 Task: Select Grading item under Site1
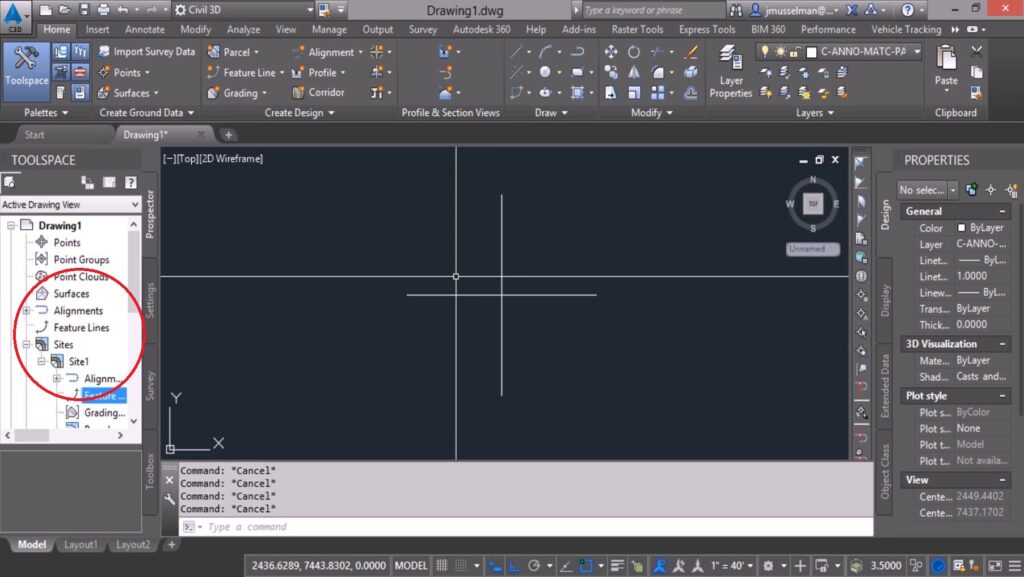click(104, 413)
